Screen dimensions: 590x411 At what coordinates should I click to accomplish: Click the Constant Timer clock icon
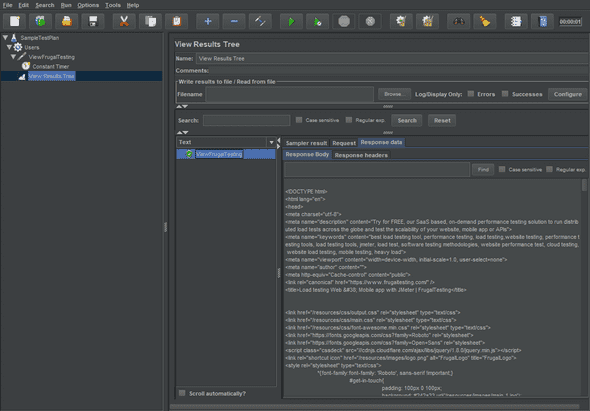pos(26,66)
